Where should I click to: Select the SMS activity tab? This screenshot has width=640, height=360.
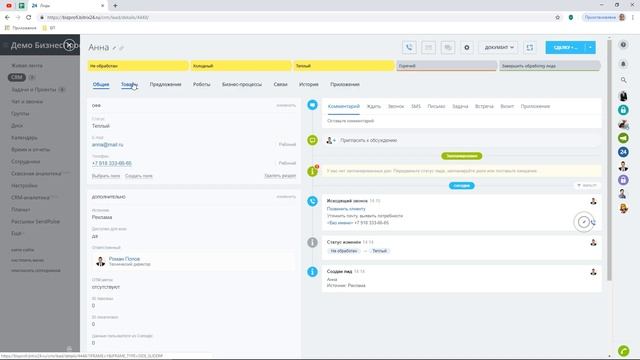[416, 107]
